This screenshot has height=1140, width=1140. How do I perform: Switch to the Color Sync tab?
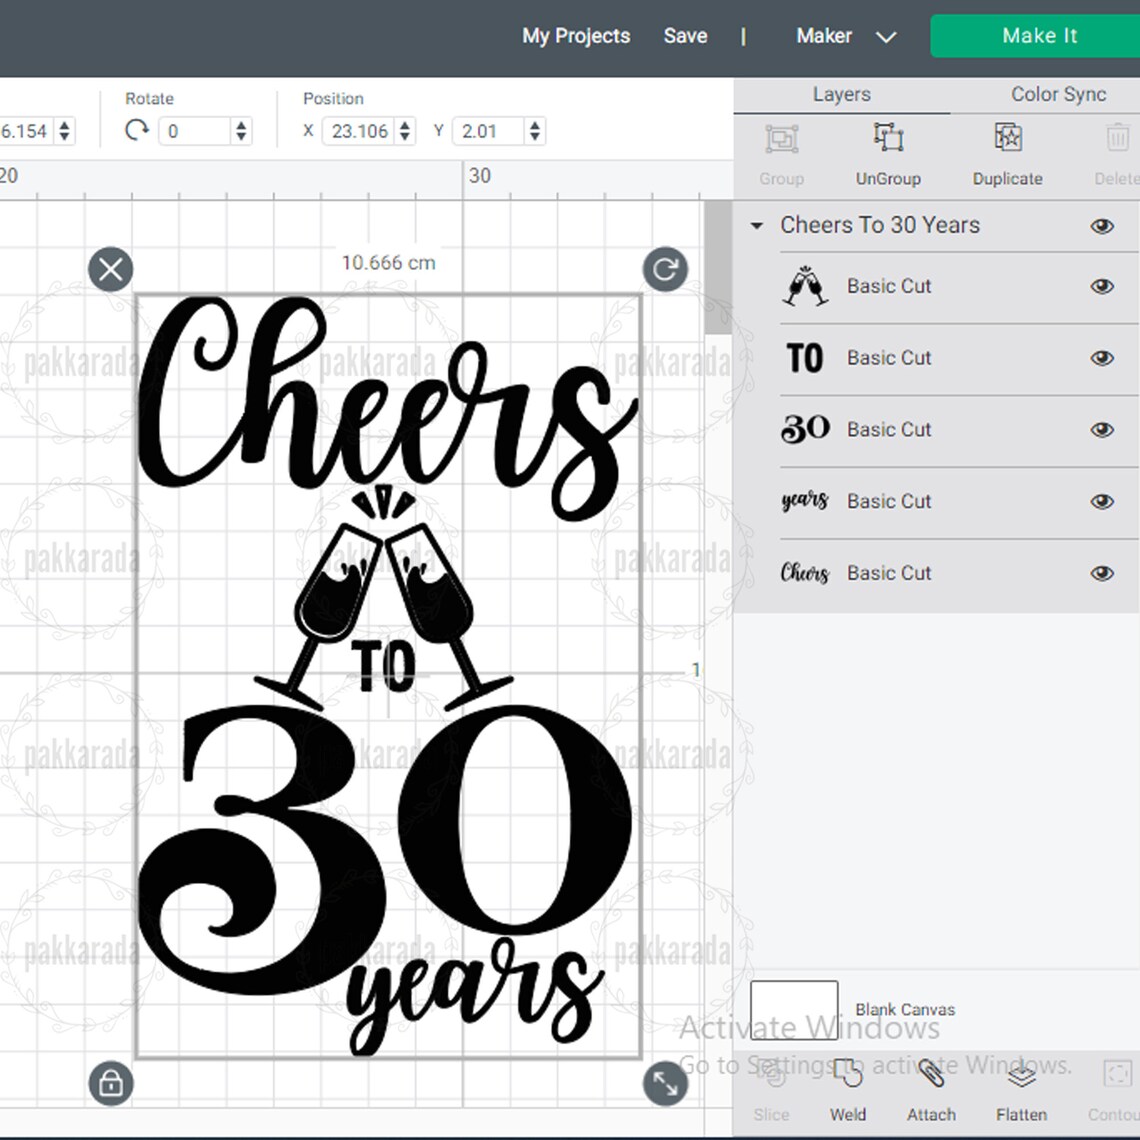[1057, 94]
